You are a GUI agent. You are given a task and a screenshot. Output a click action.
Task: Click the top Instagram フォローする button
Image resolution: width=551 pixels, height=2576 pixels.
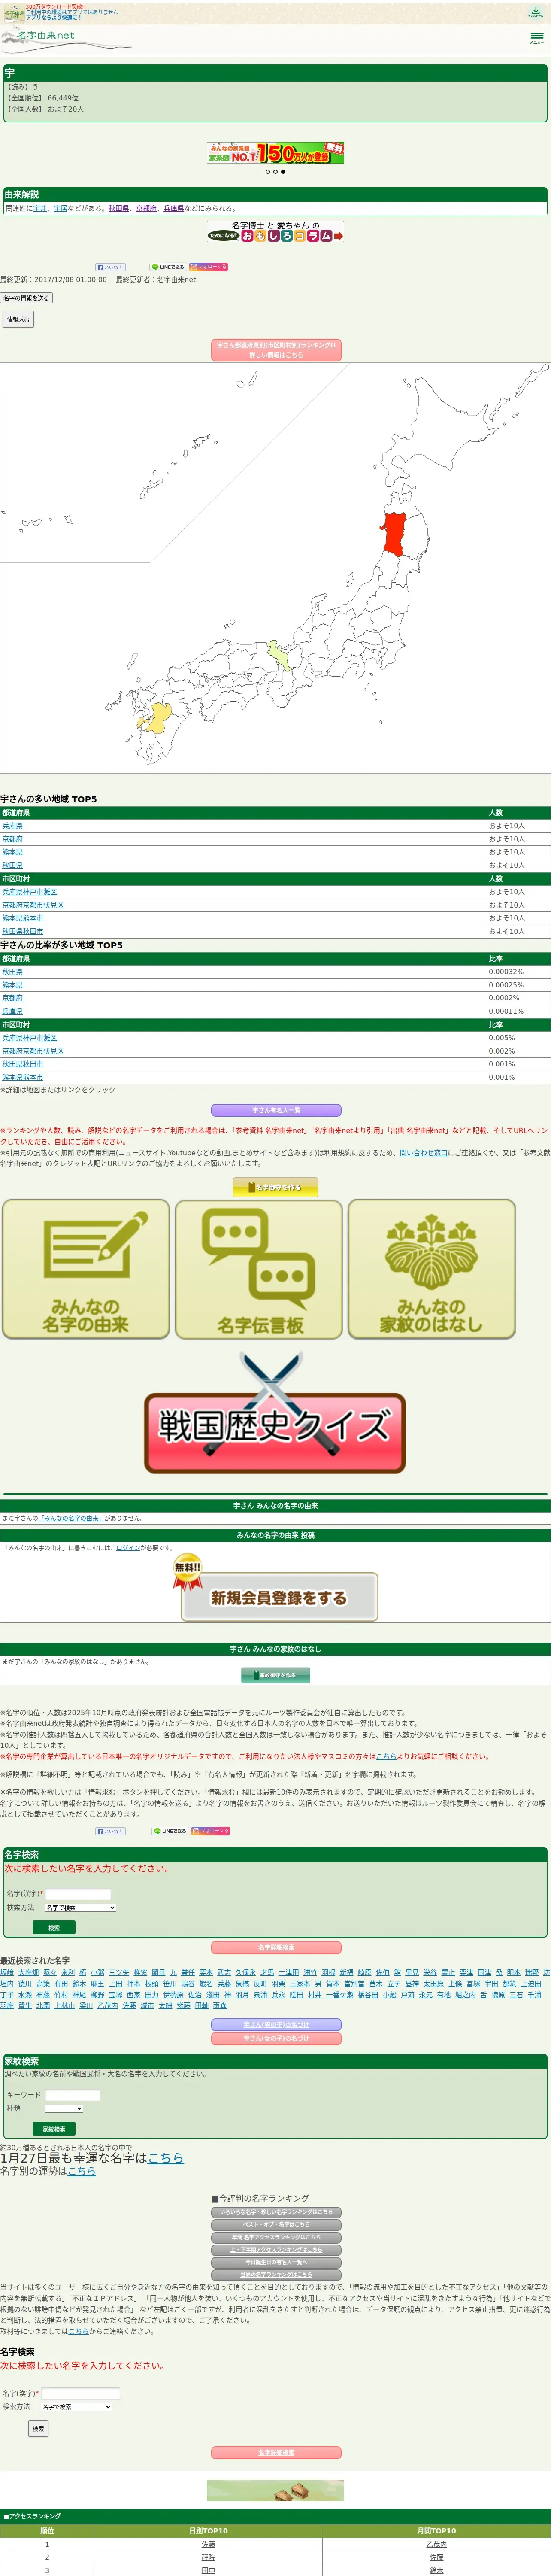209,267
